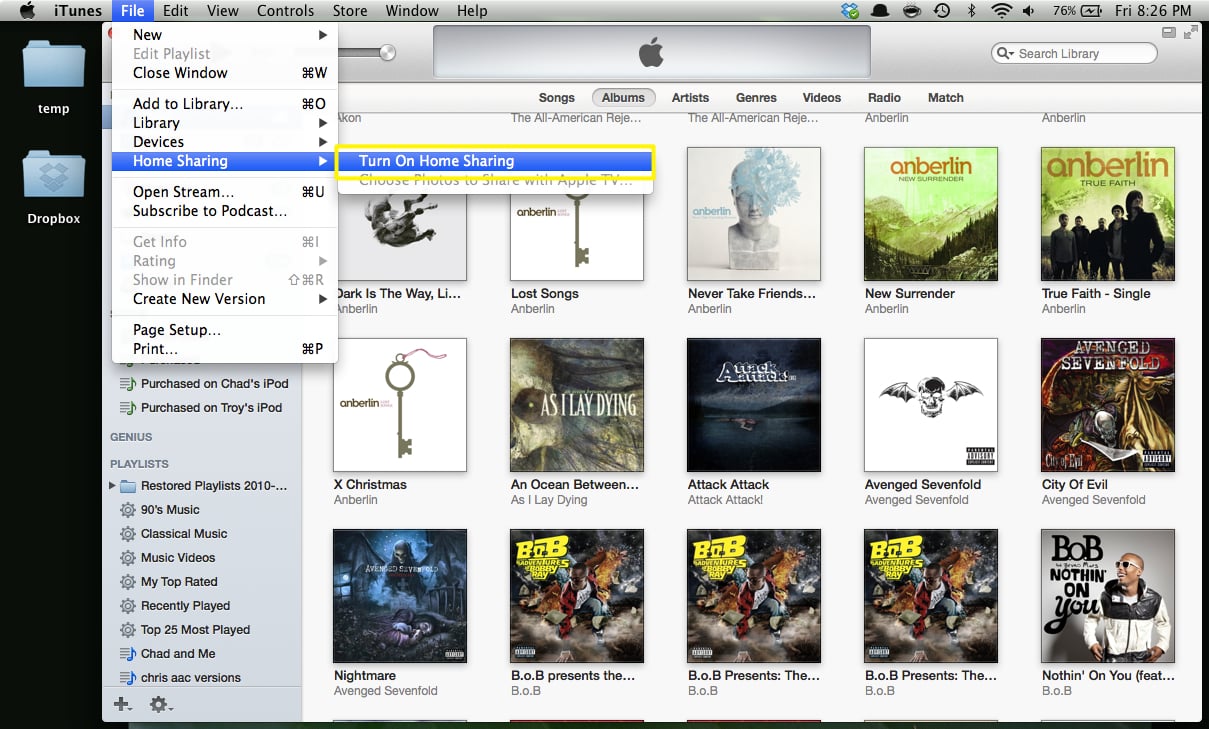This screenshot has width=1209, height=729.
Task: Click Nightmare album artwork
Action: click(400, 596)
